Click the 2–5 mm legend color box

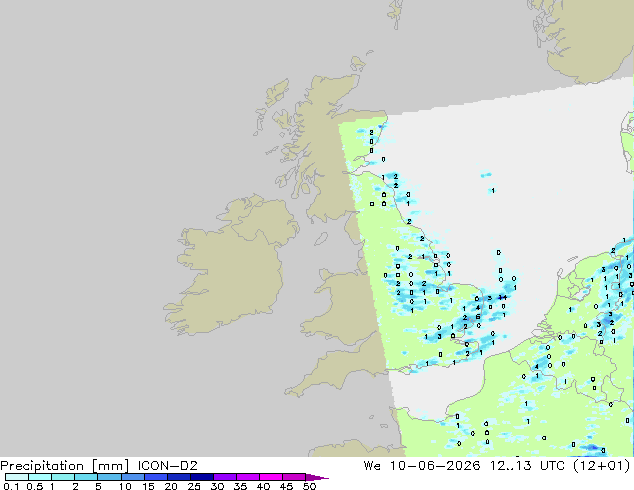[86, 477]
